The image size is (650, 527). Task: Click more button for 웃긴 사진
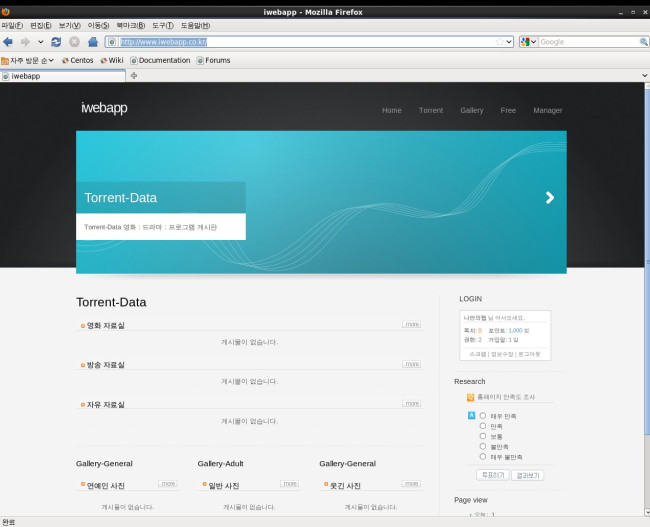tap(411, 483)
